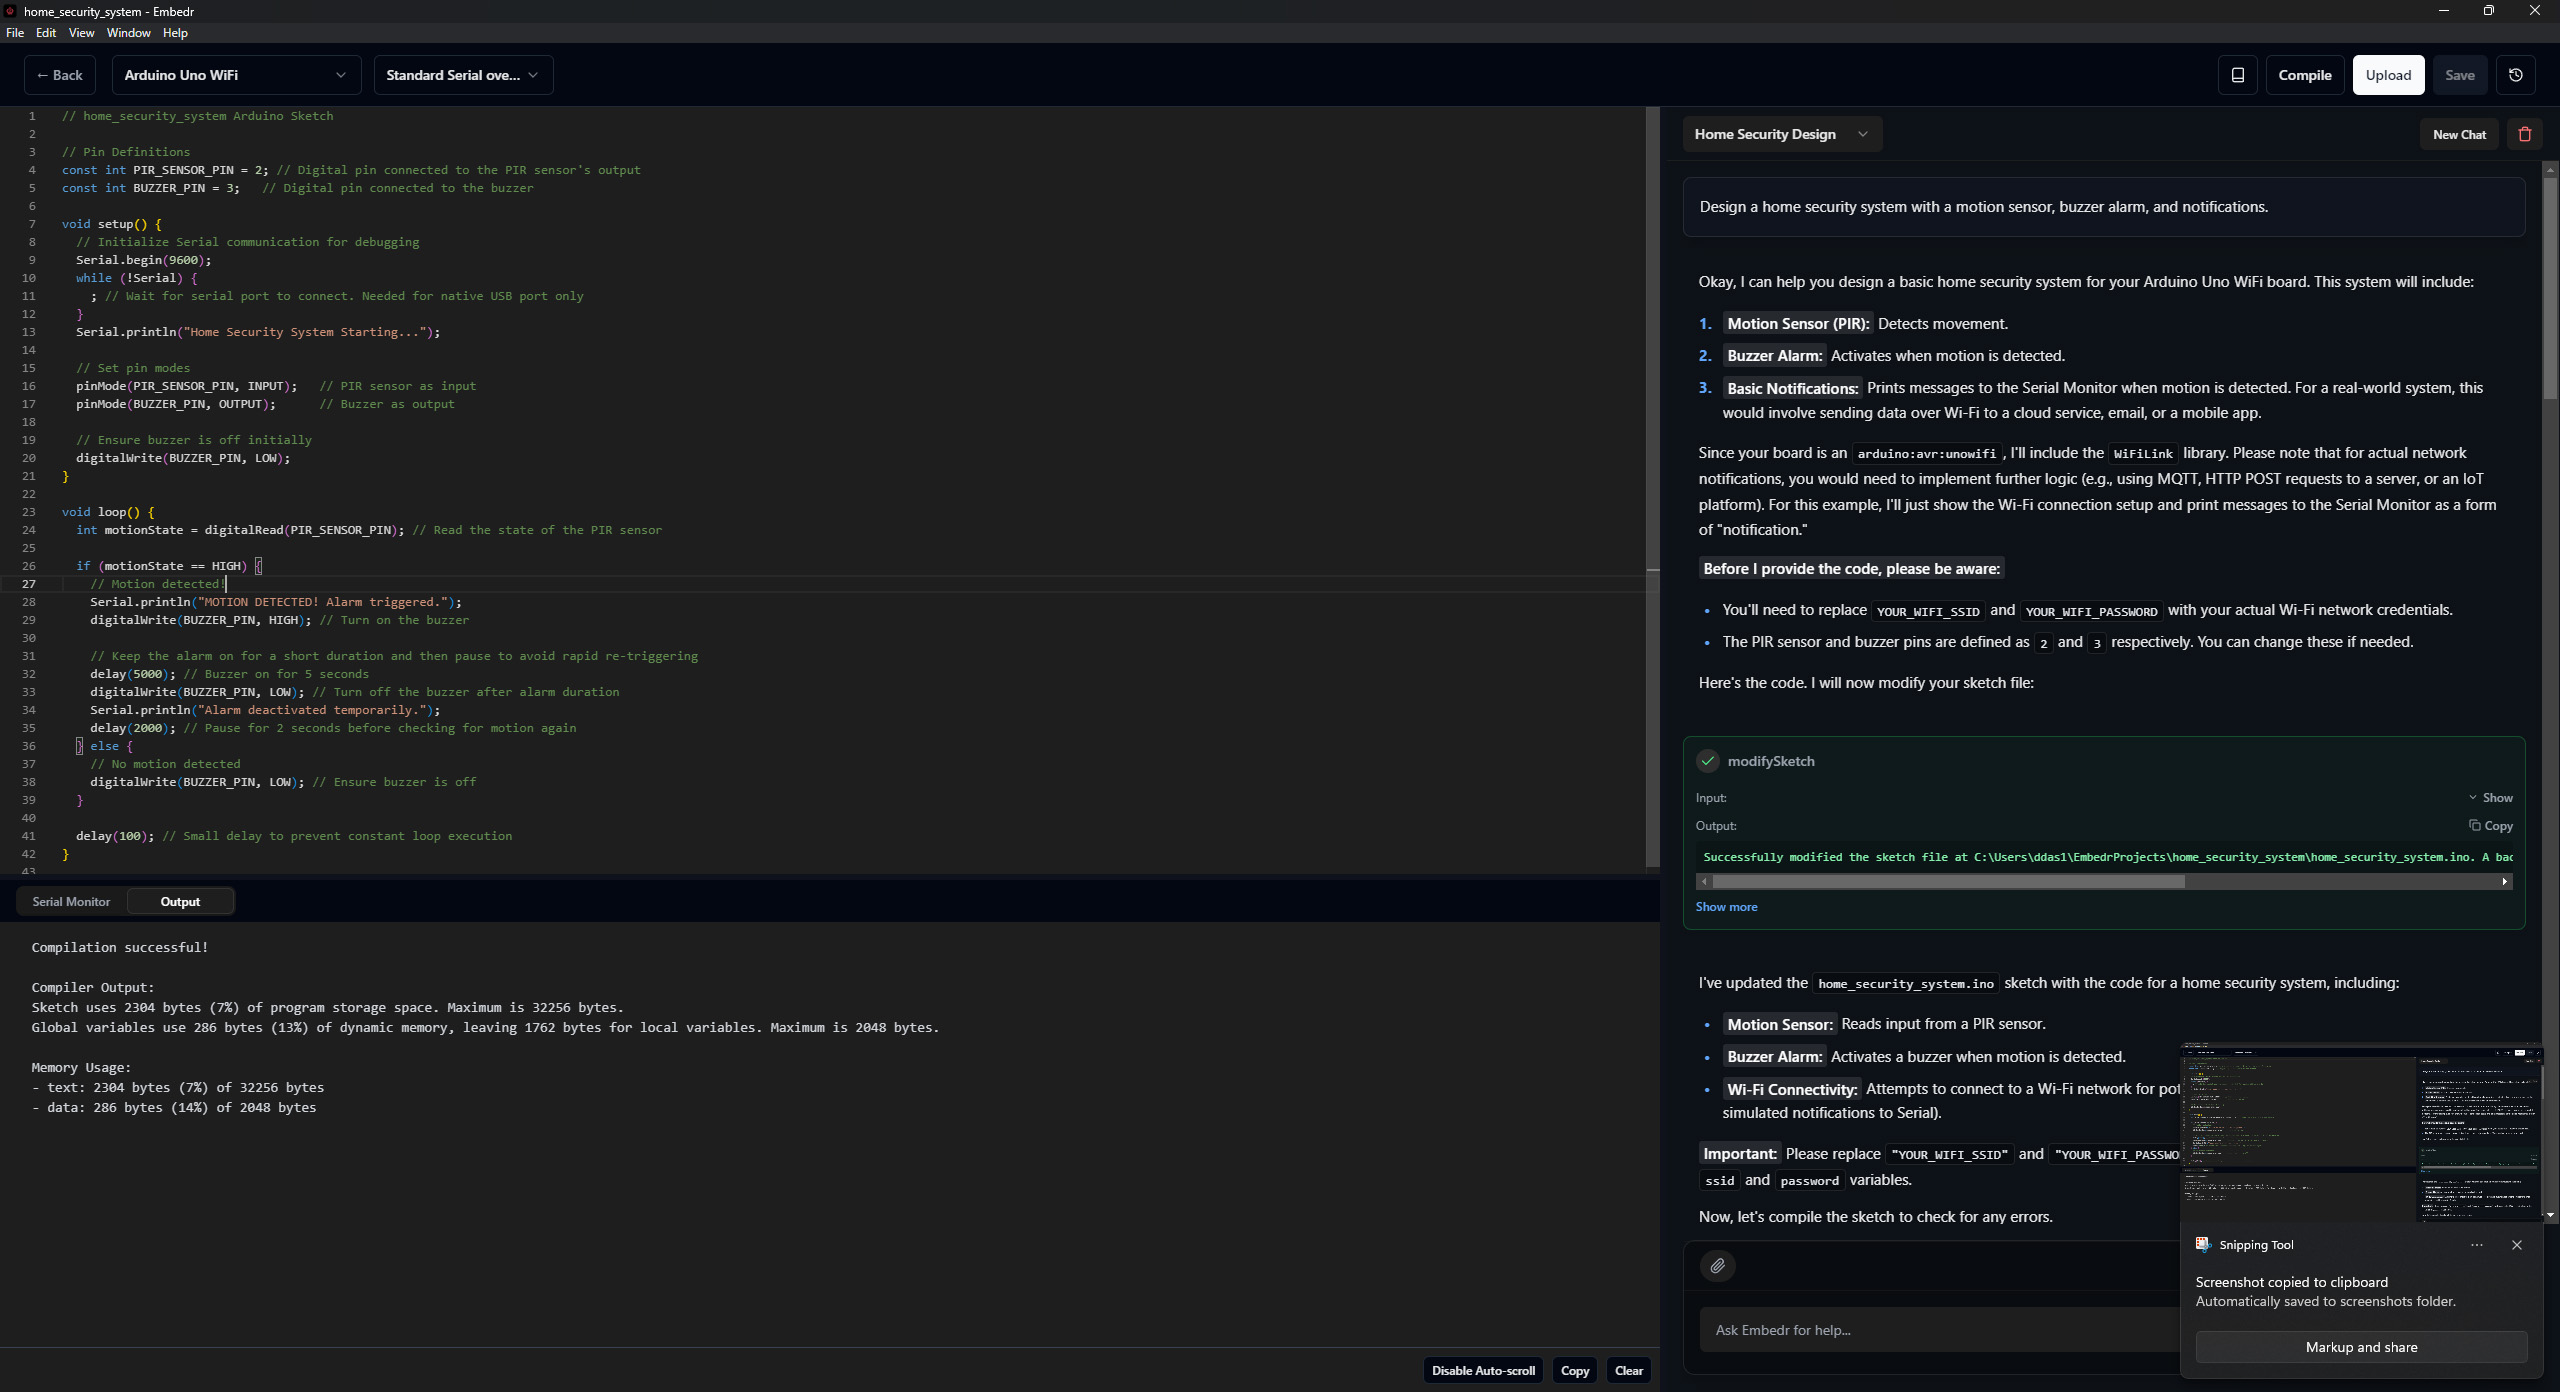Image resolution: width=2560 pixels, height=1392 pixels.
Task: Expand the Home Security Design chat selector
Action: pyautogui.click(x=1782, y=134)
